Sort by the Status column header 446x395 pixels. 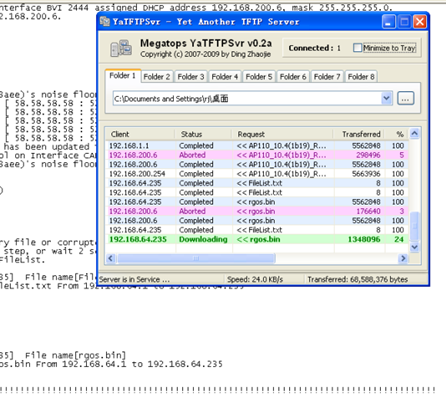coord(203,134)
